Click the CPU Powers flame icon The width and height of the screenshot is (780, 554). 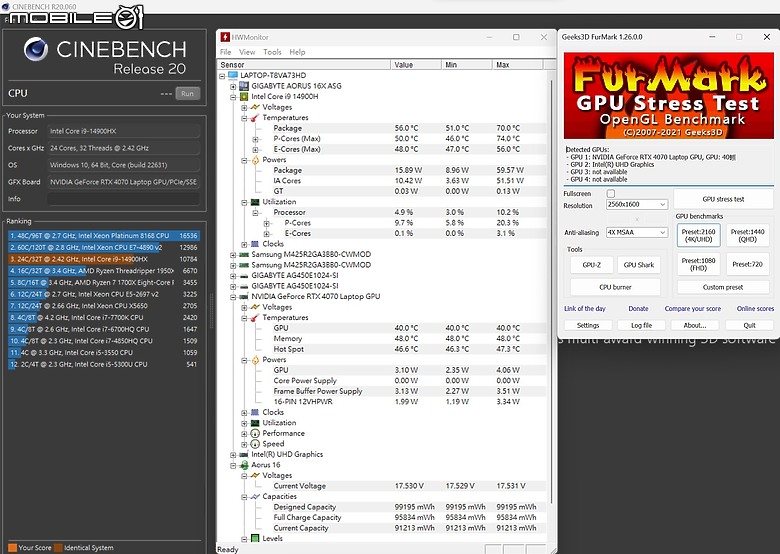tap(255, 160)
